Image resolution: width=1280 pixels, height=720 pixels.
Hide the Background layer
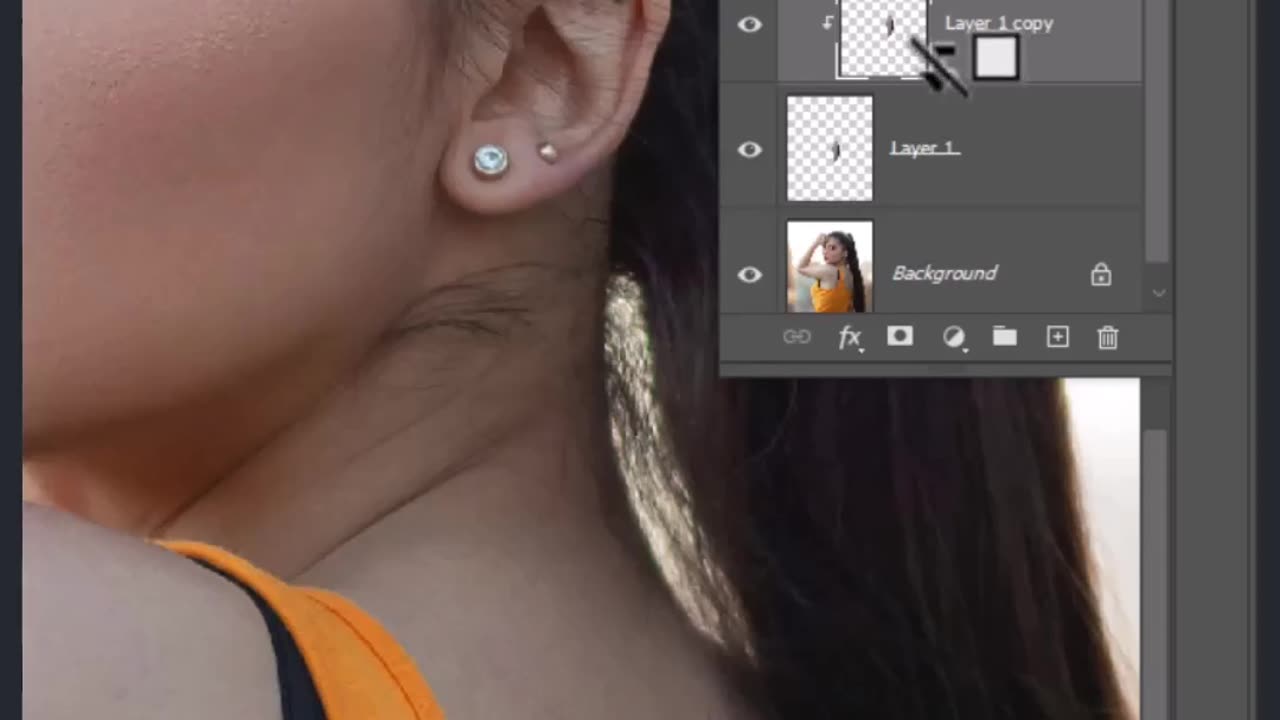point(749,275)
